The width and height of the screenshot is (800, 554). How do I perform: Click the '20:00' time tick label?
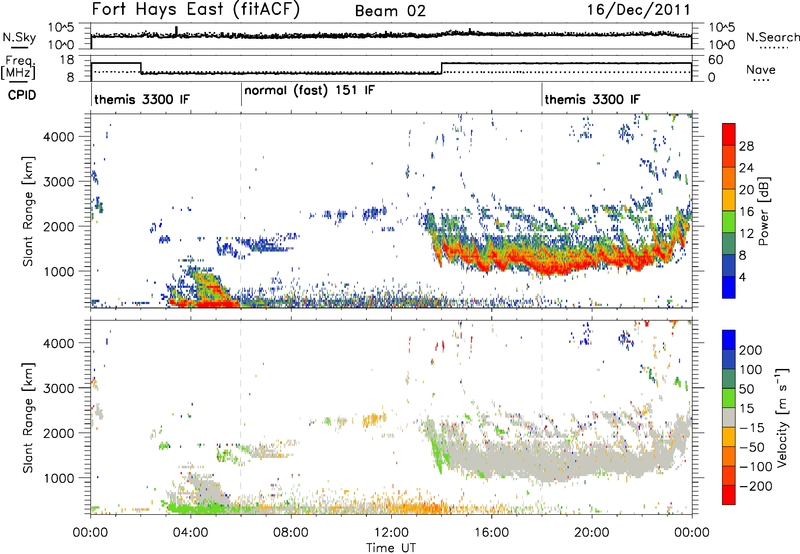[x=592, y=533]
